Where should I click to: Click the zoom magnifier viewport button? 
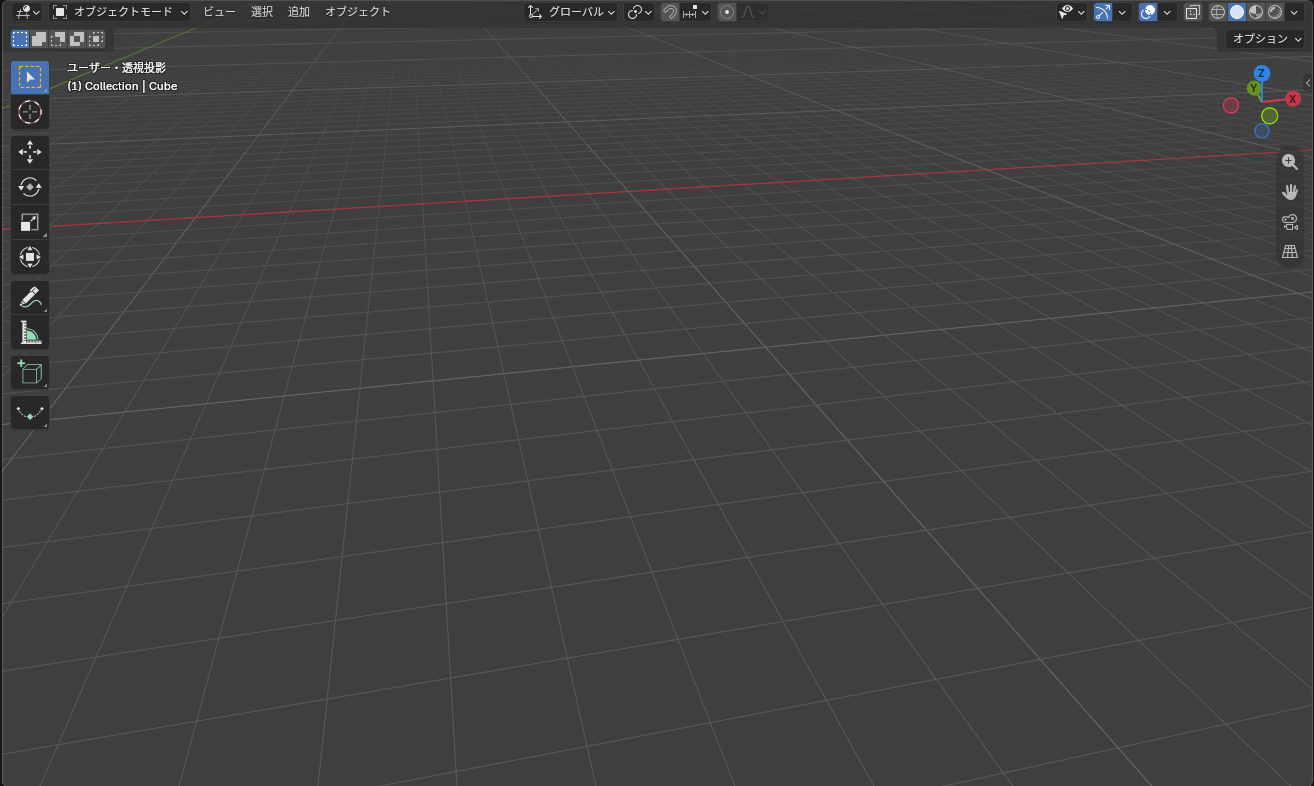click(1290, 162)
